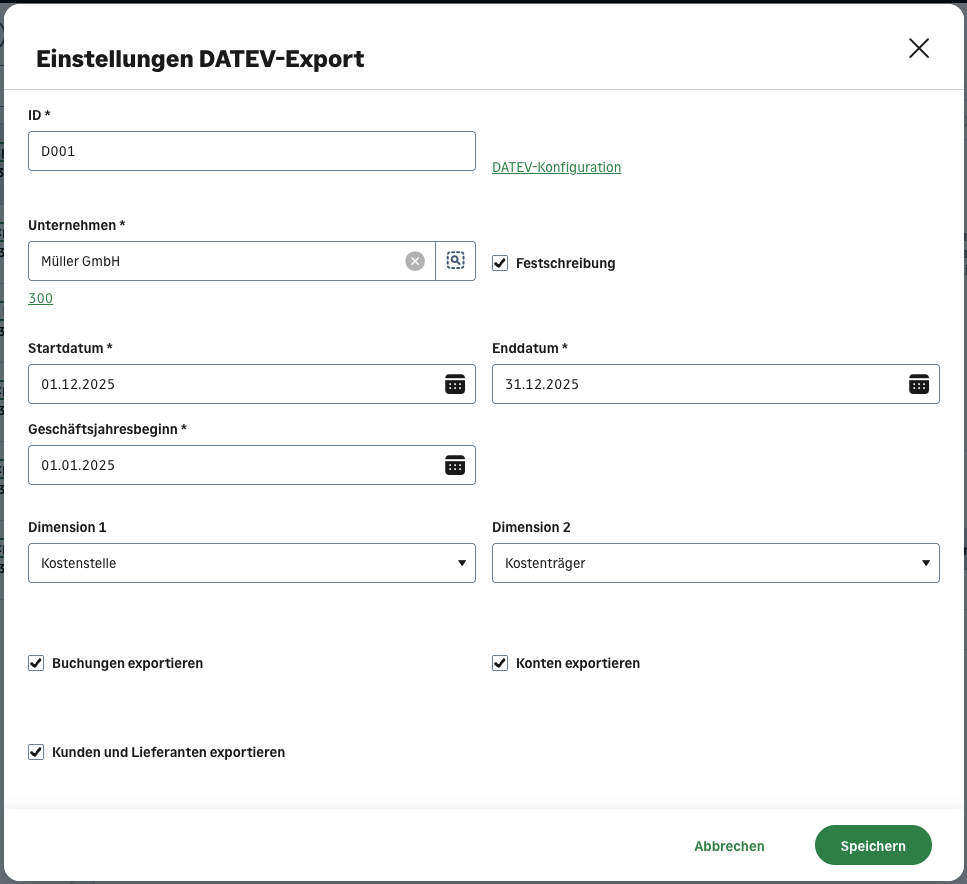Close the DATEV-Export settings dialog
Screen dimensions: 967x884
[x=918, y=48]
